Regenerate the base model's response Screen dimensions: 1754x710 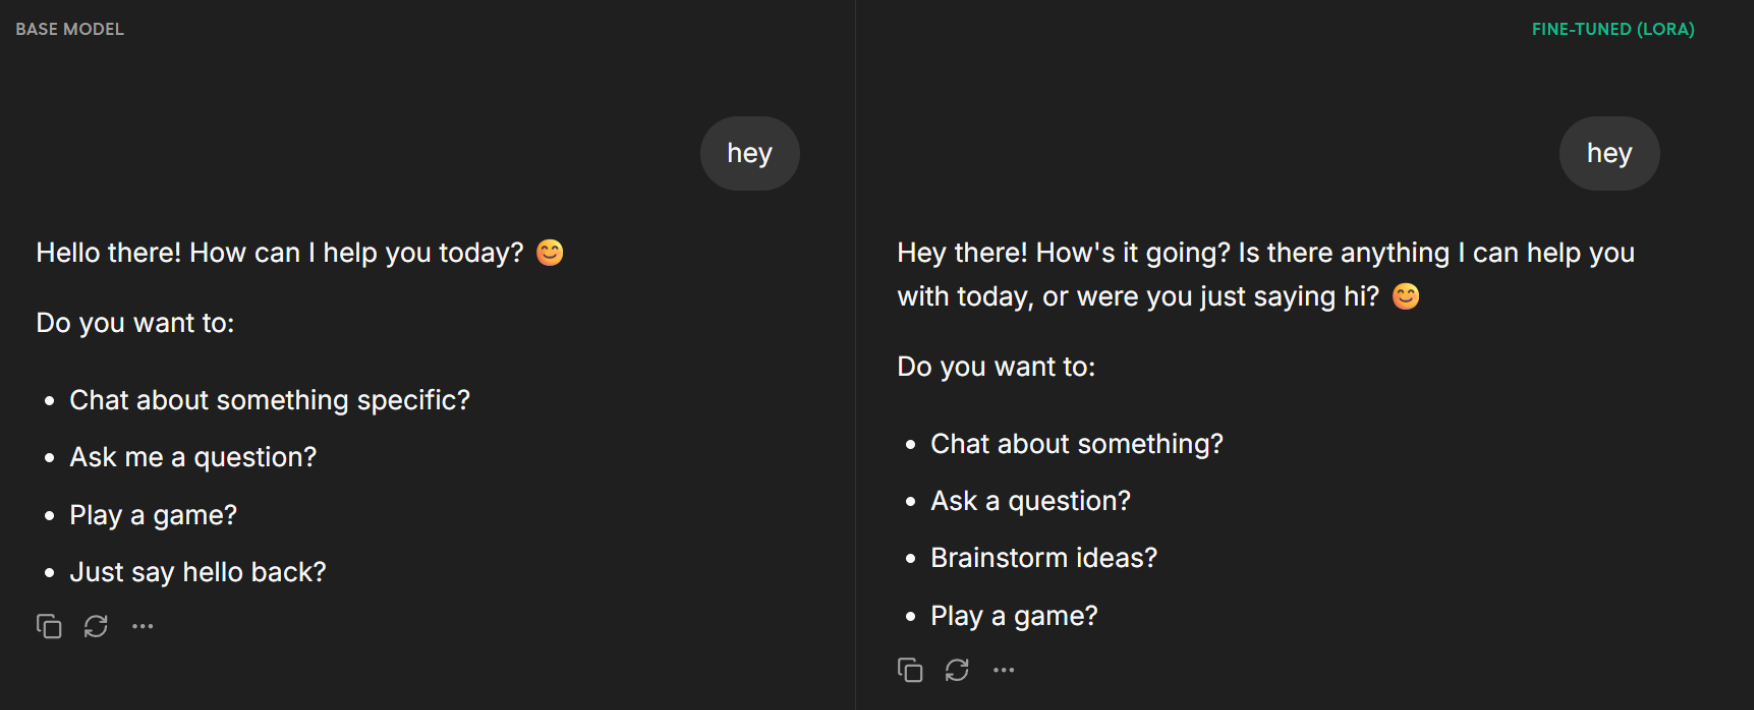(96, 627)
